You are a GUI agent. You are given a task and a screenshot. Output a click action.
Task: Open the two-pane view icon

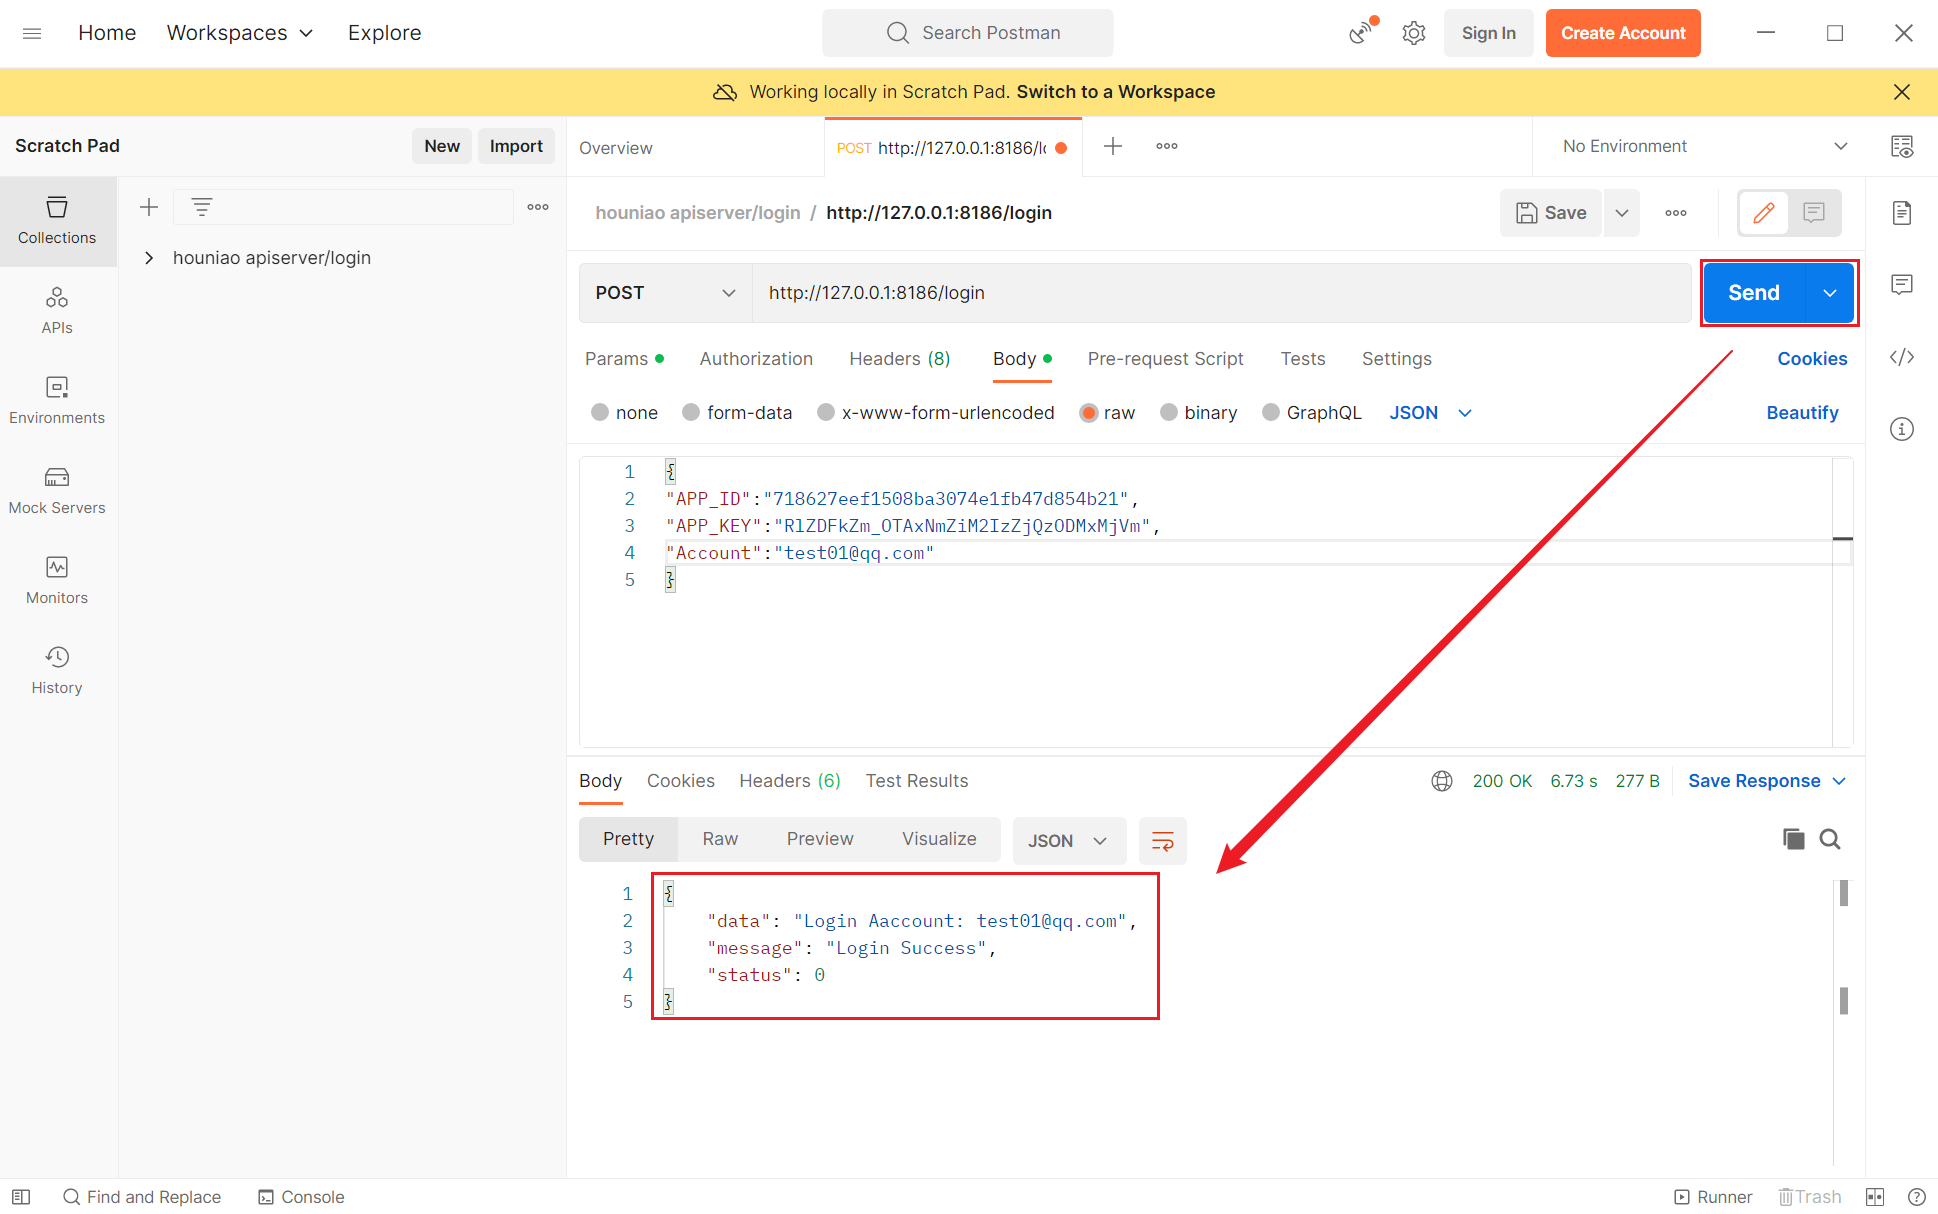point(1875,1197)
